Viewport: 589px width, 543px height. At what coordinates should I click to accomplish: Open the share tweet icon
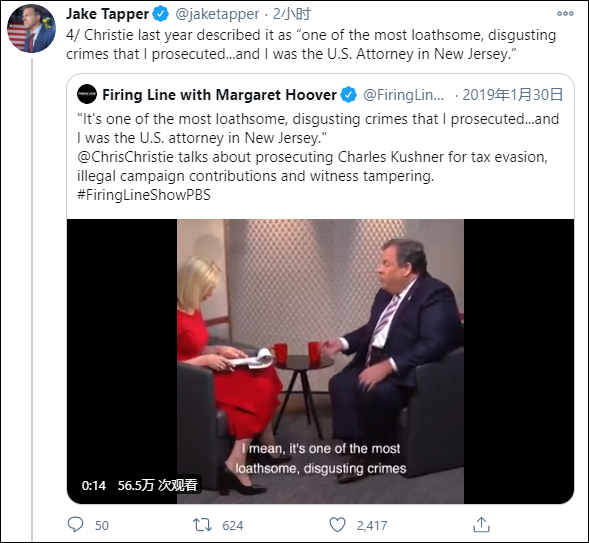tap(481, 524)
